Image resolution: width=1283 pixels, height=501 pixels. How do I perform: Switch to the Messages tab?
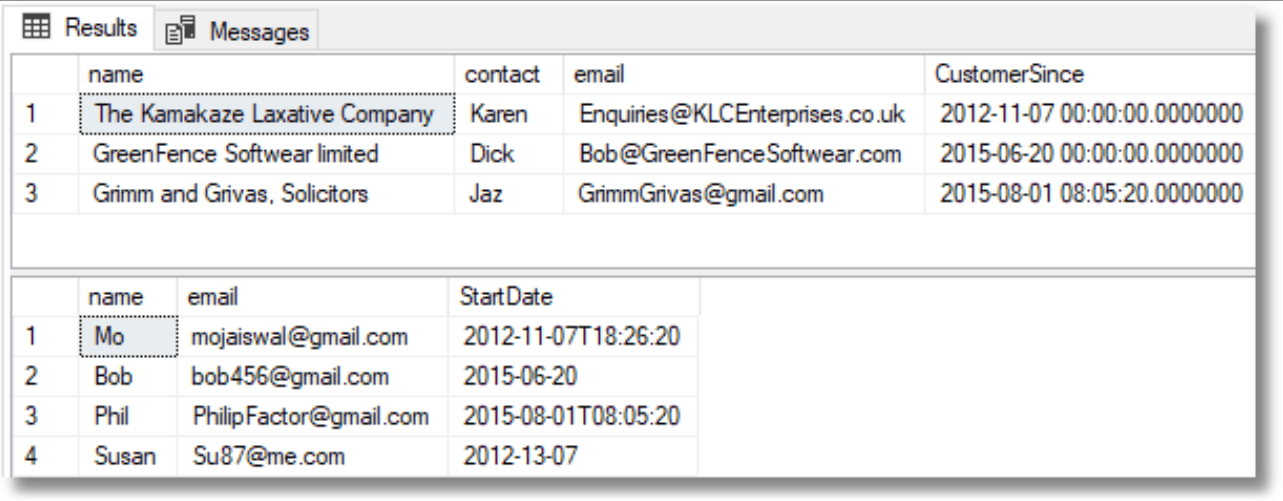tap(235, 30)
